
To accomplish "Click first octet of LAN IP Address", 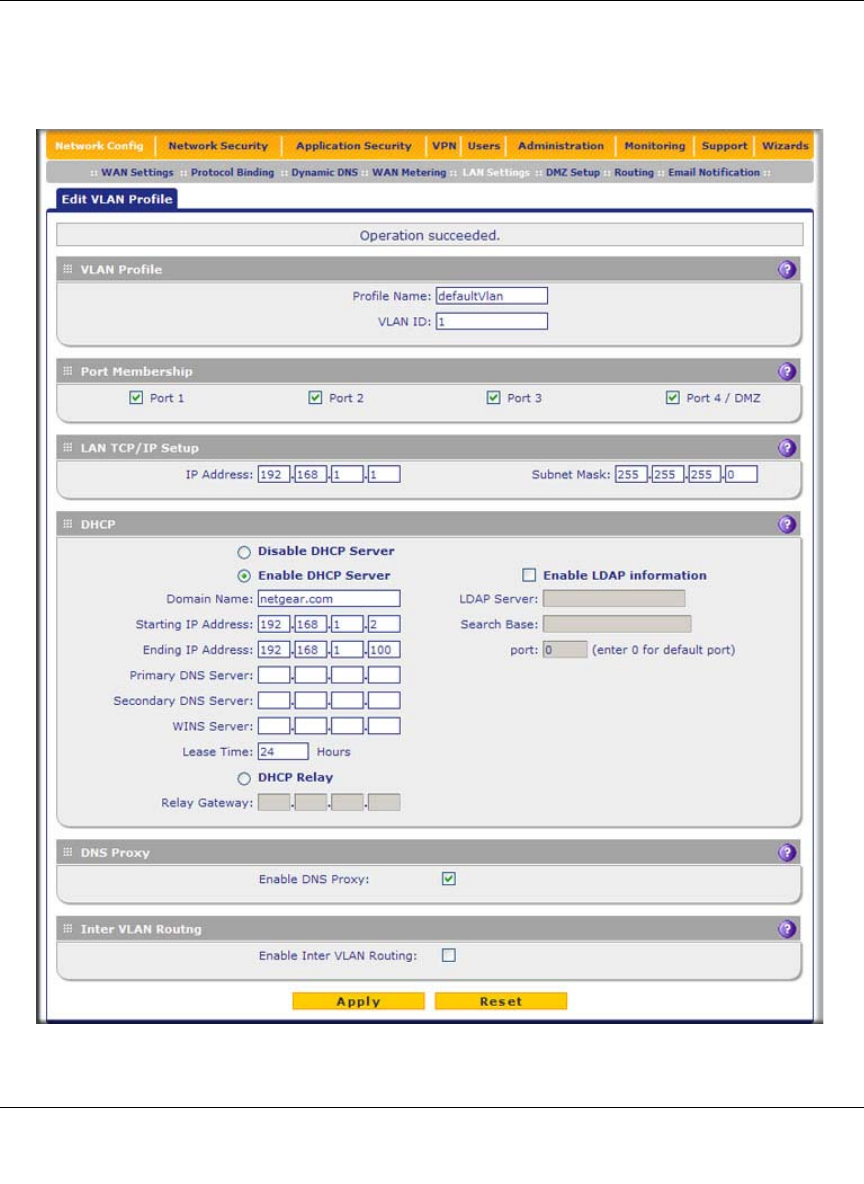I will pos(274,474).
